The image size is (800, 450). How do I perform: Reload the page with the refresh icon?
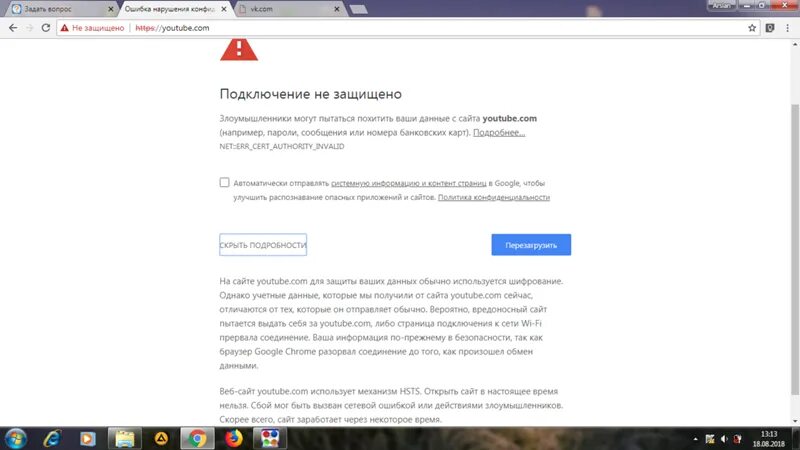(45, 28)
